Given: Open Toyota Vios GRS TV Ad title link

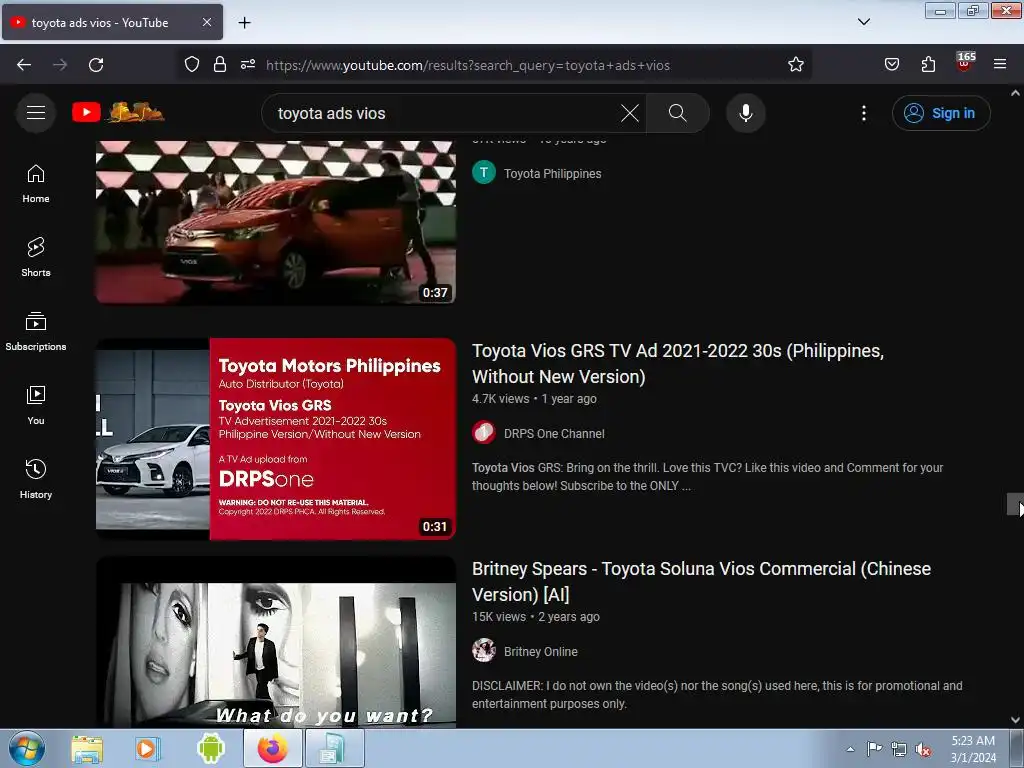Looking at the screenshot, I should point(678,364).
